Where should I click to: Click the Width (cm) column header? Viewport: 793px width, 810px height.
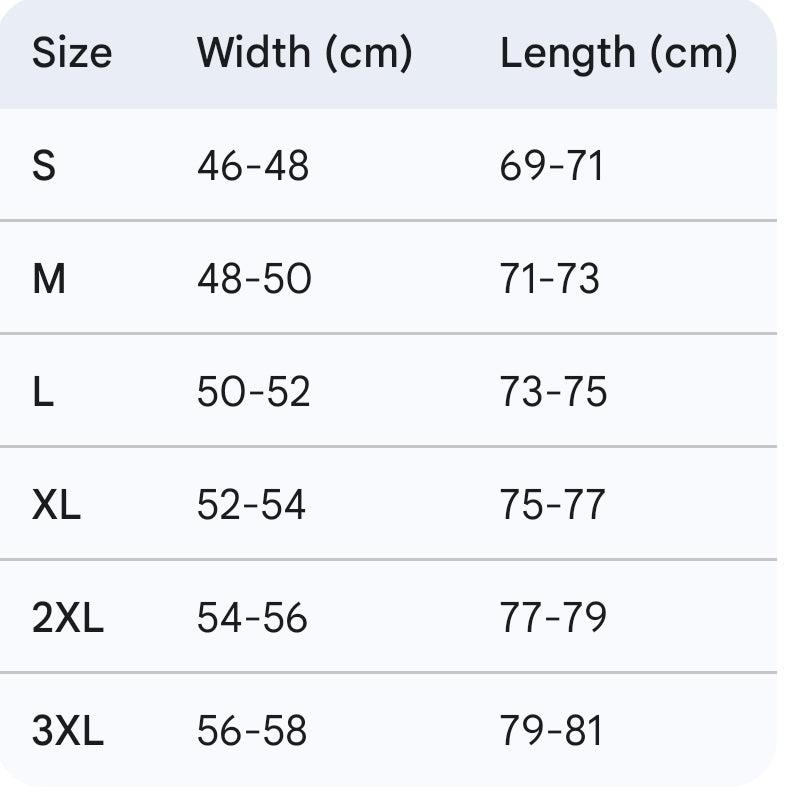tap(304, 53)
